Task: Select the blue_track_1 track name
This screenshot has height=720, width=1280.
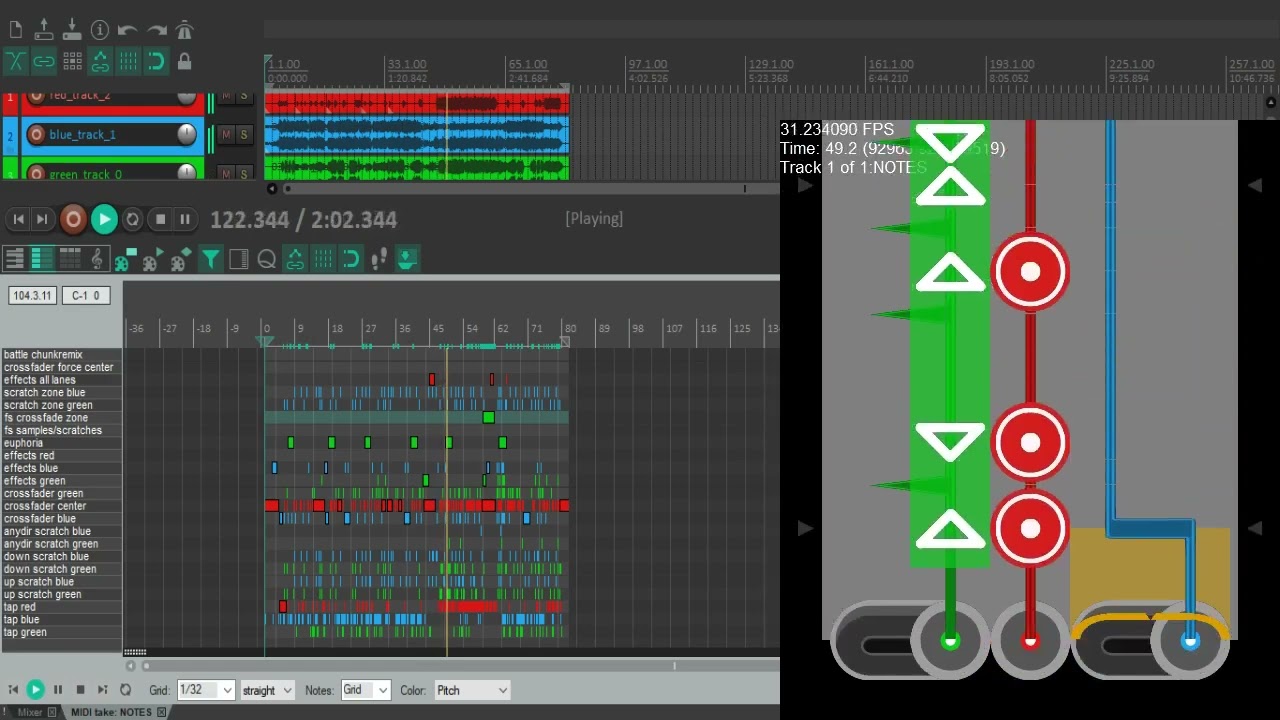Action: pyautogui.click(x=83, y=134)
